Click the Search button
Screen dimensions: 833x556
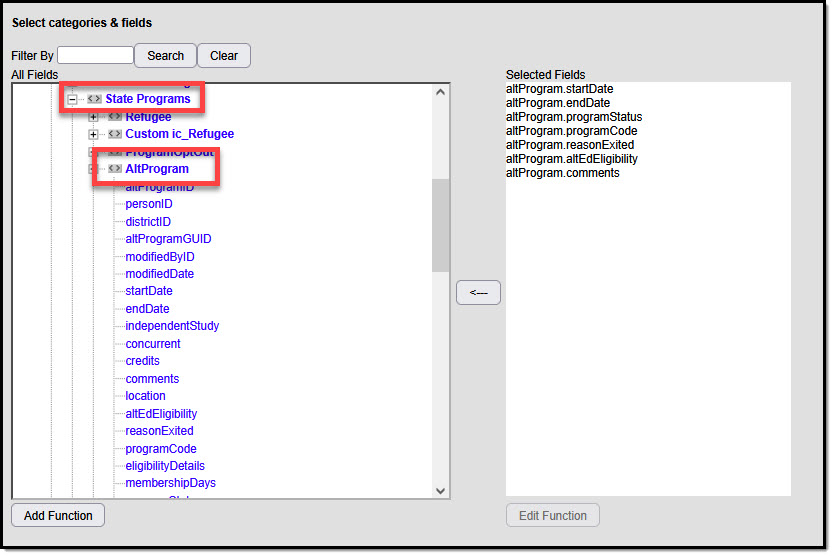[x=165, y=56]
